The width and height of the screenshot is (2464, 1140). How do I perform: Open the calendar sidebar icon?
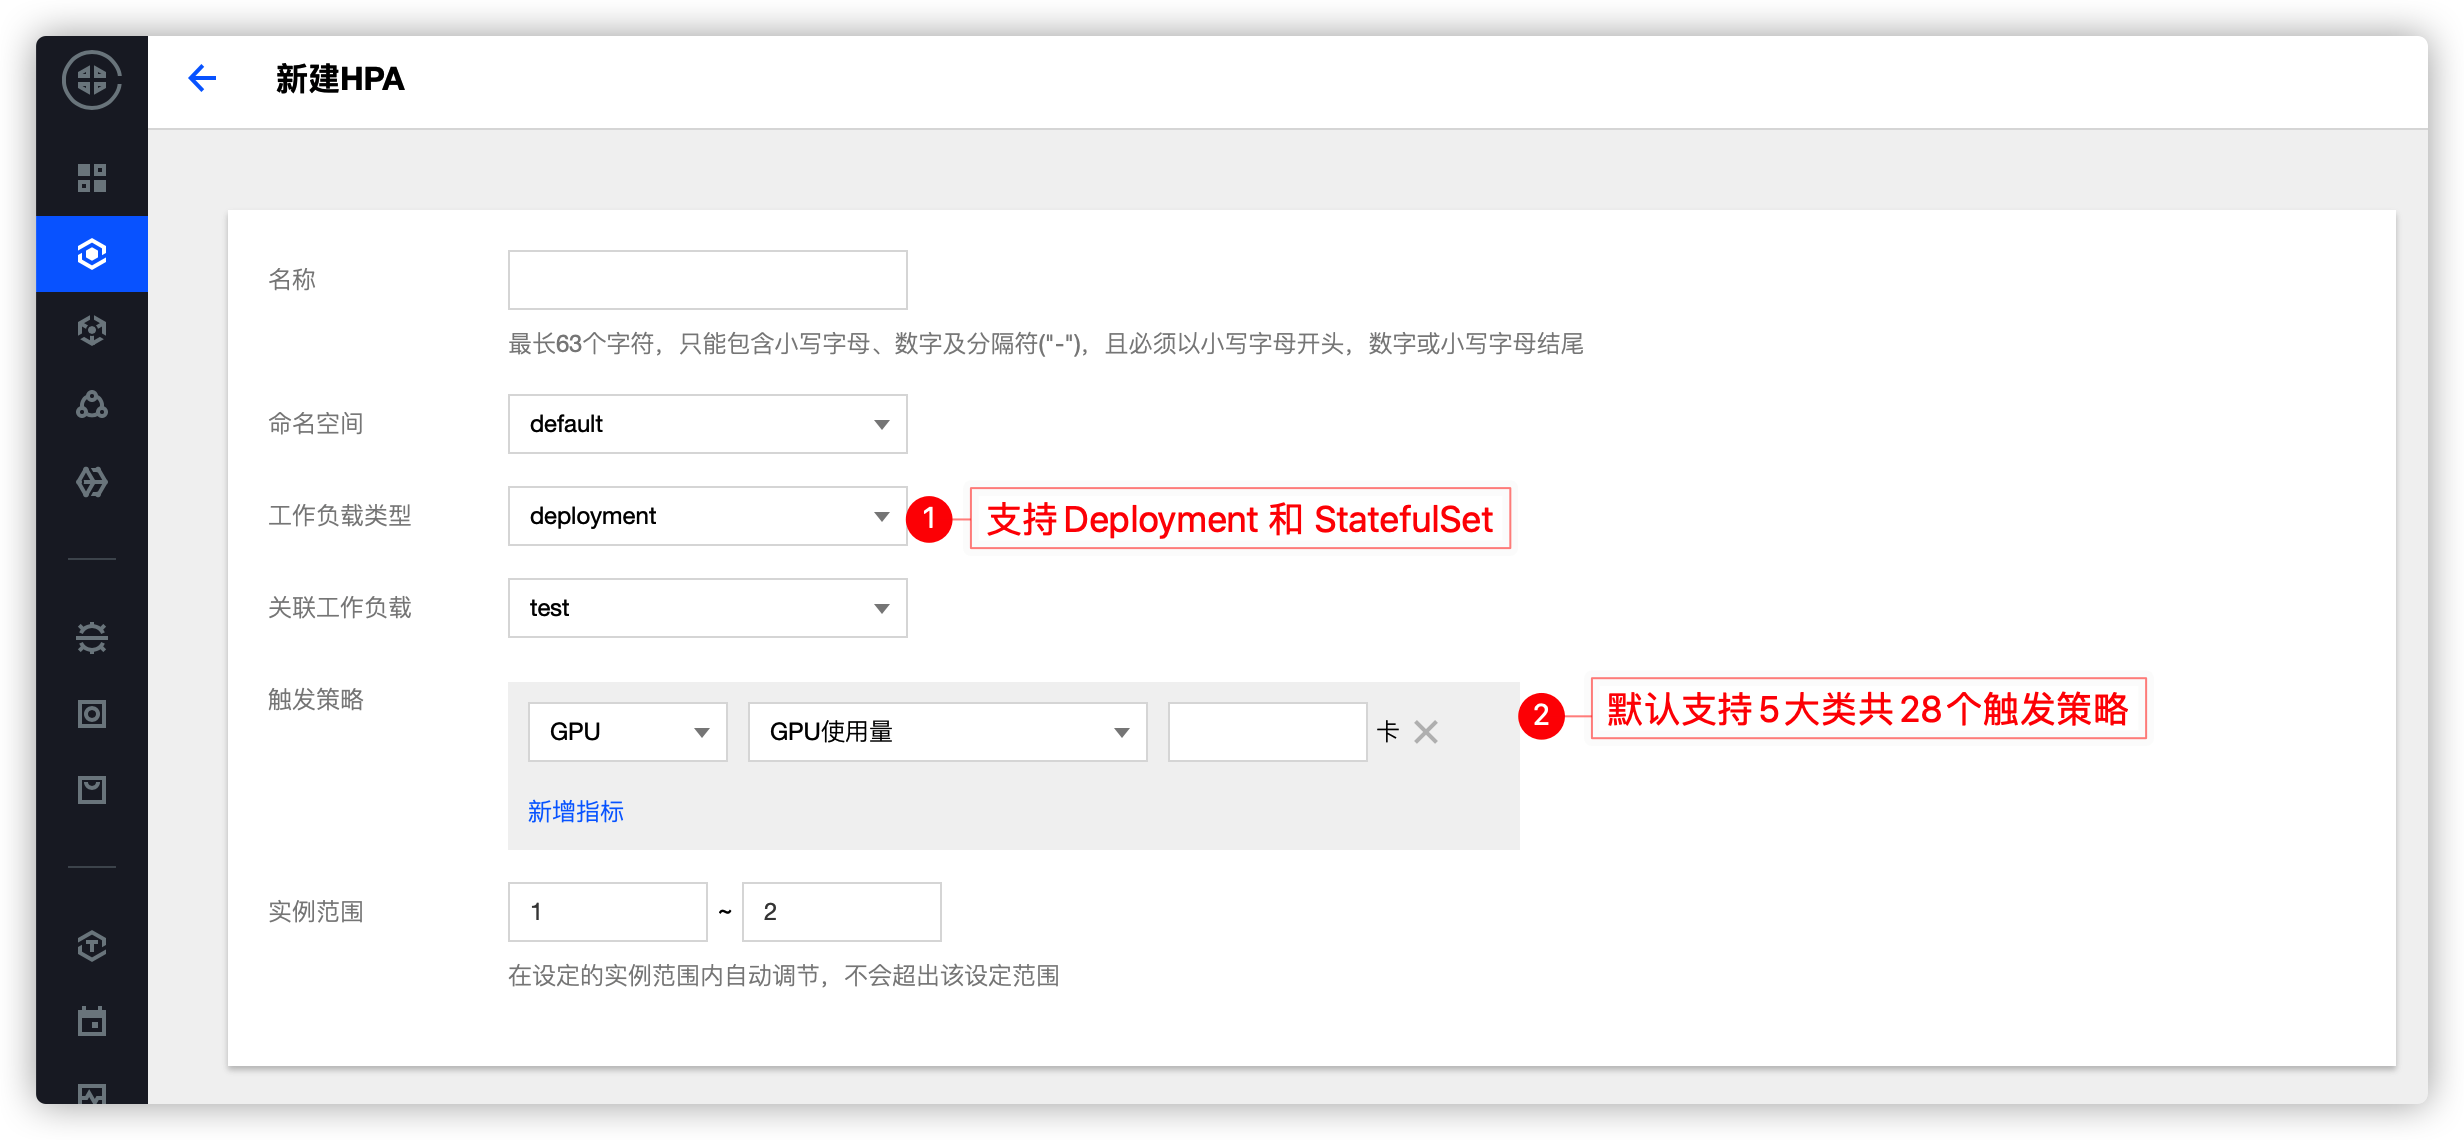(x=92, y=1021)
